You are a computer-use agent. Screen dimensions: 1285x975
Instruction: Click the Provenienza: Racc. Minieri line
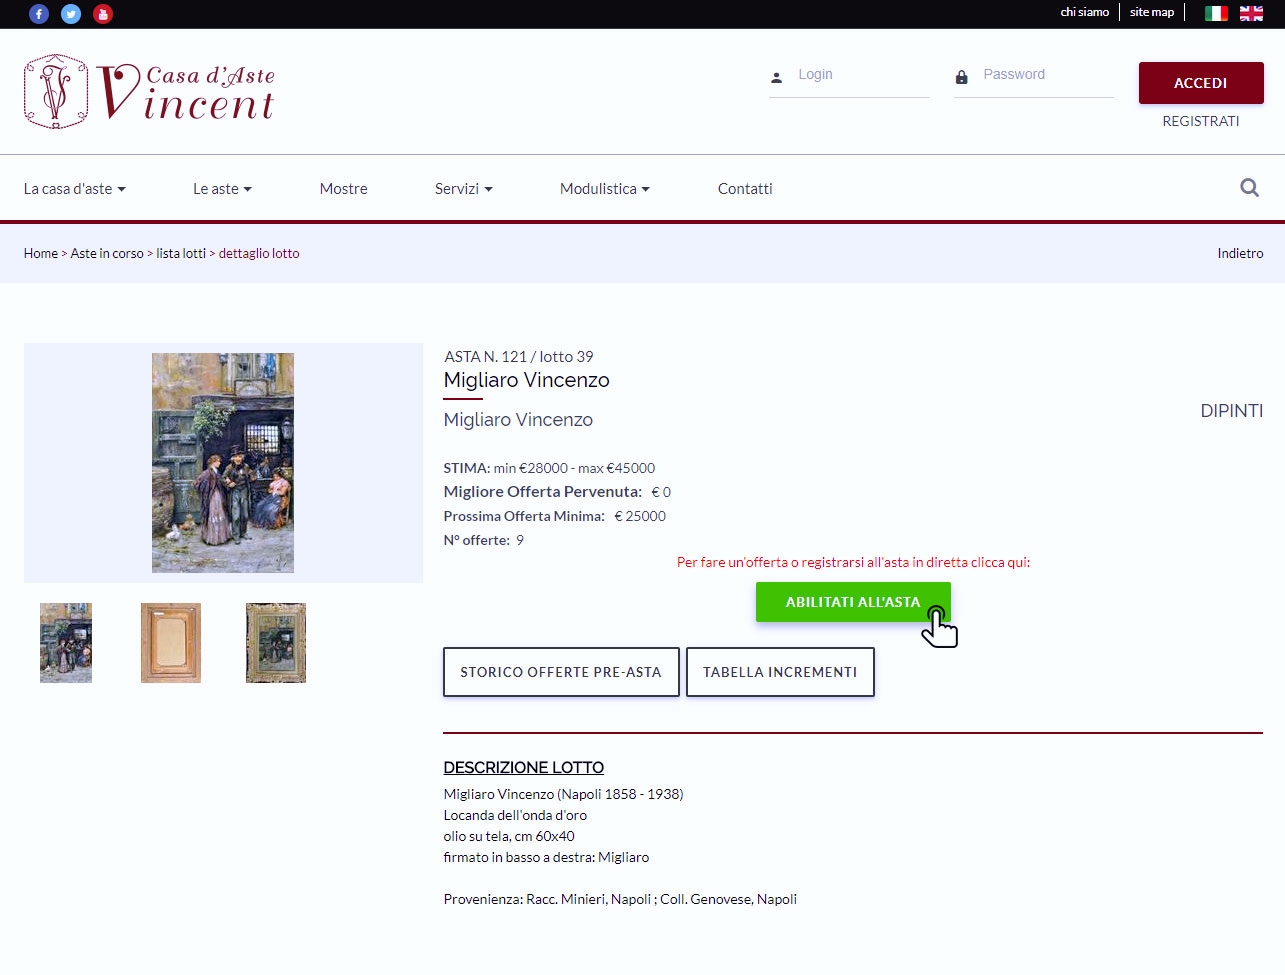point(620,899)
